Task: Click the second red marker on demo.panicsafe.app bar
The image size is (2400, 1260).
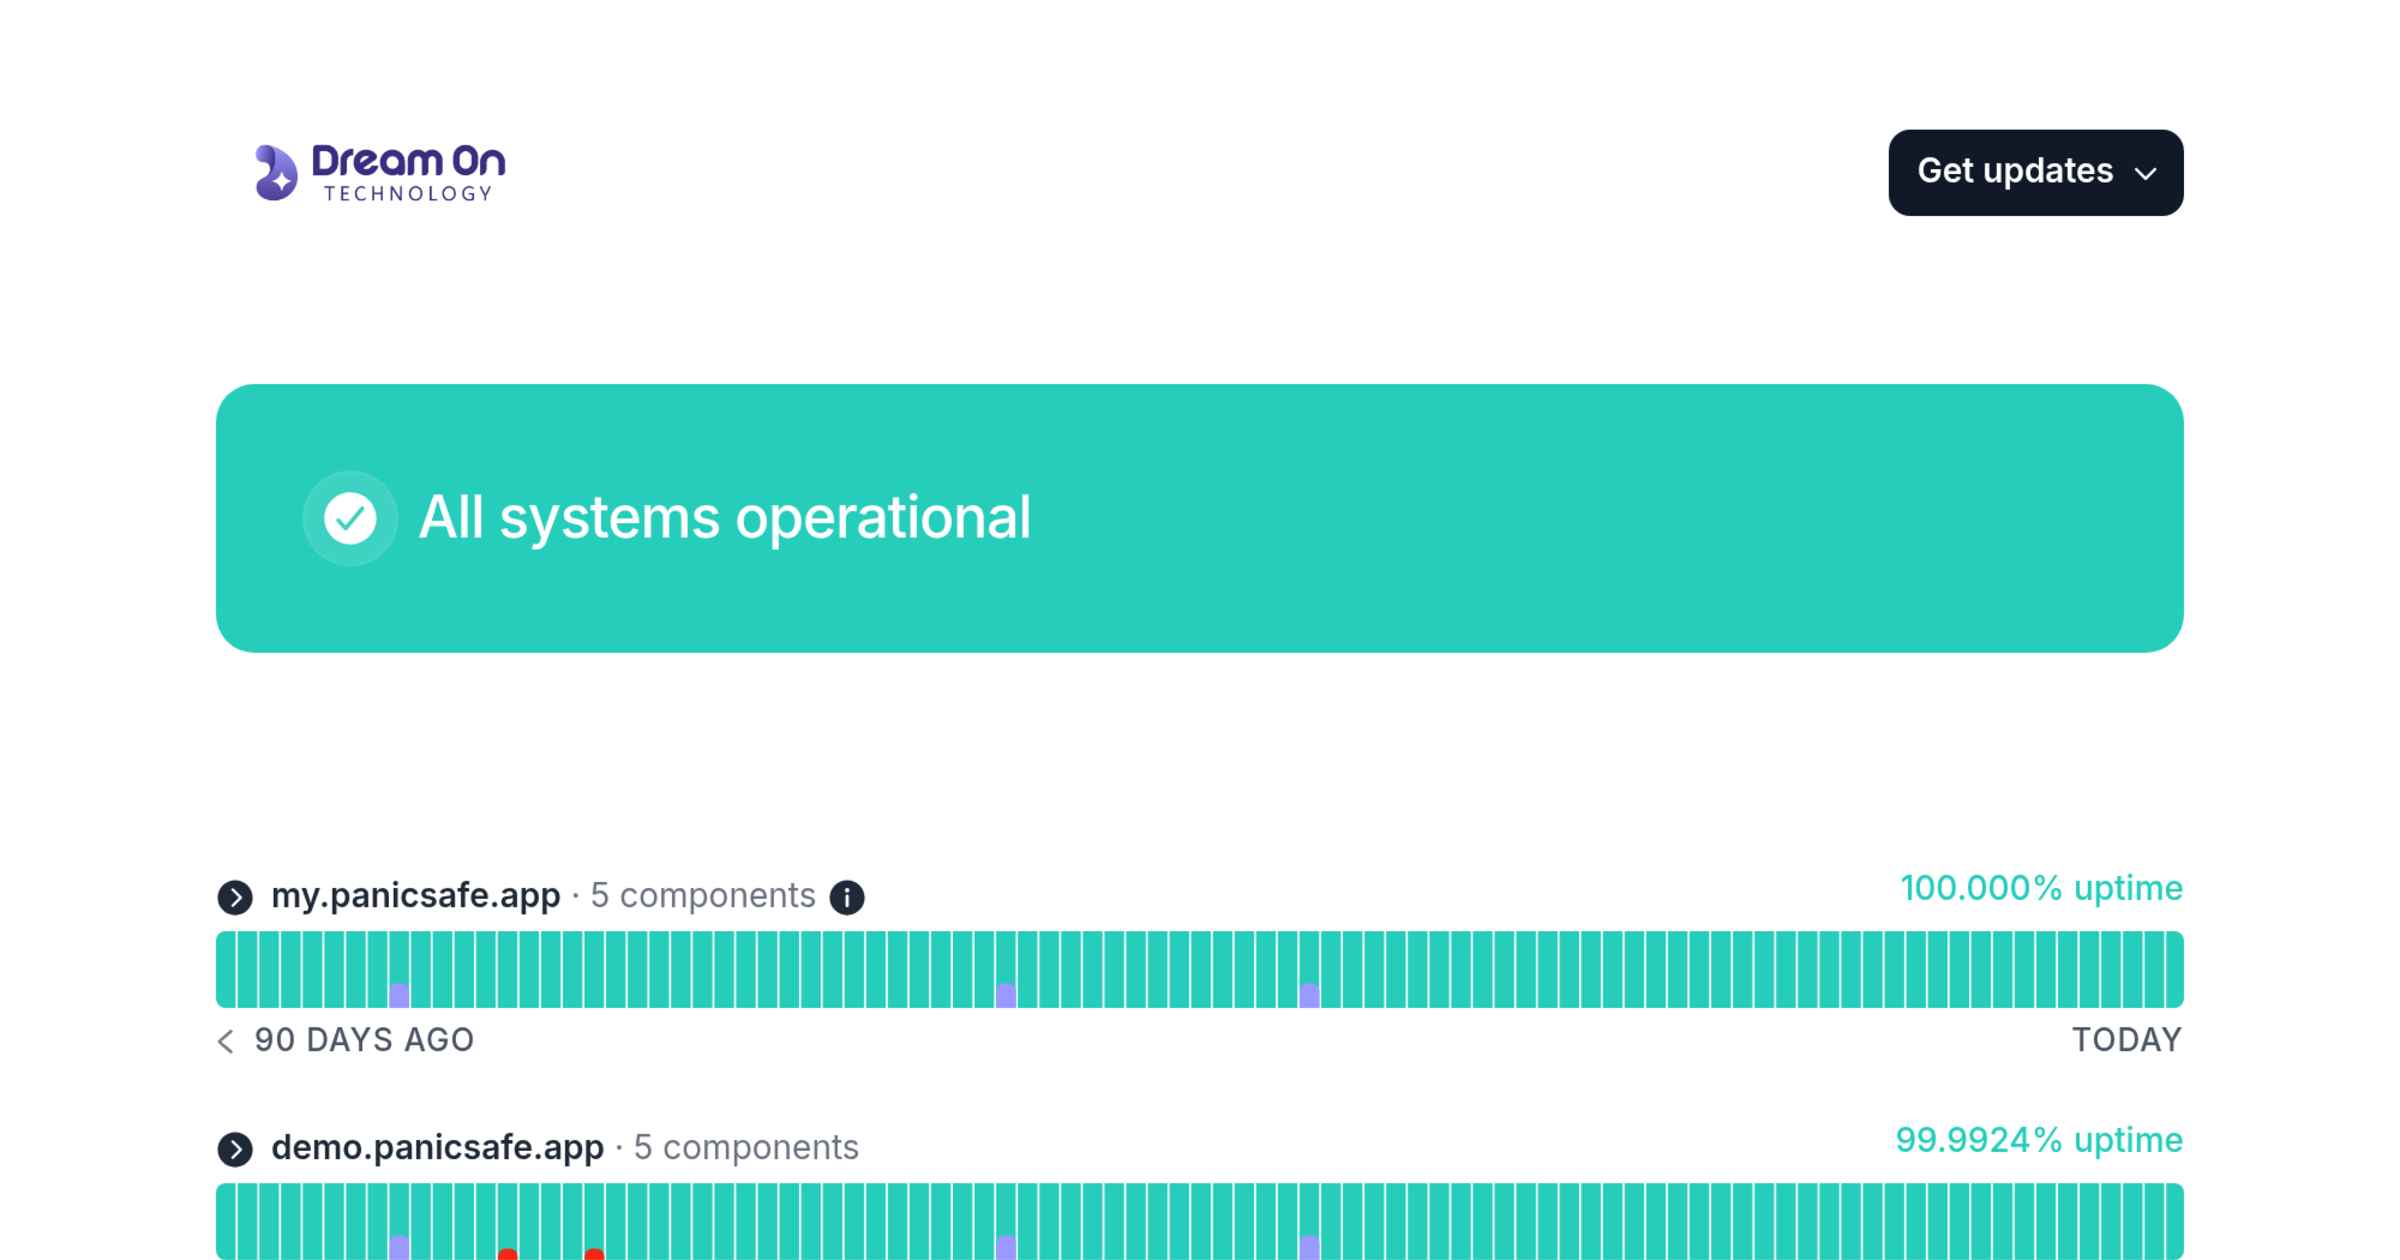Action: 594,1253
